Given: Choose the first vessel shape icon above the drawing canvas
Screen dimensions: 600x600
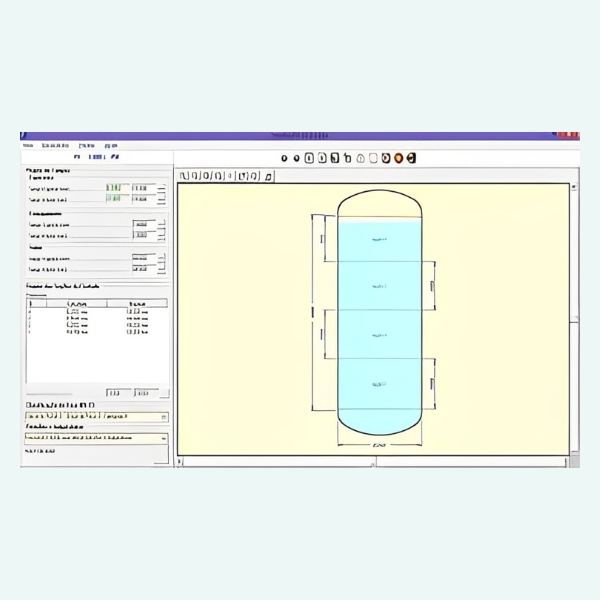Looking at the screenshot, I should [x=184, y=176].
